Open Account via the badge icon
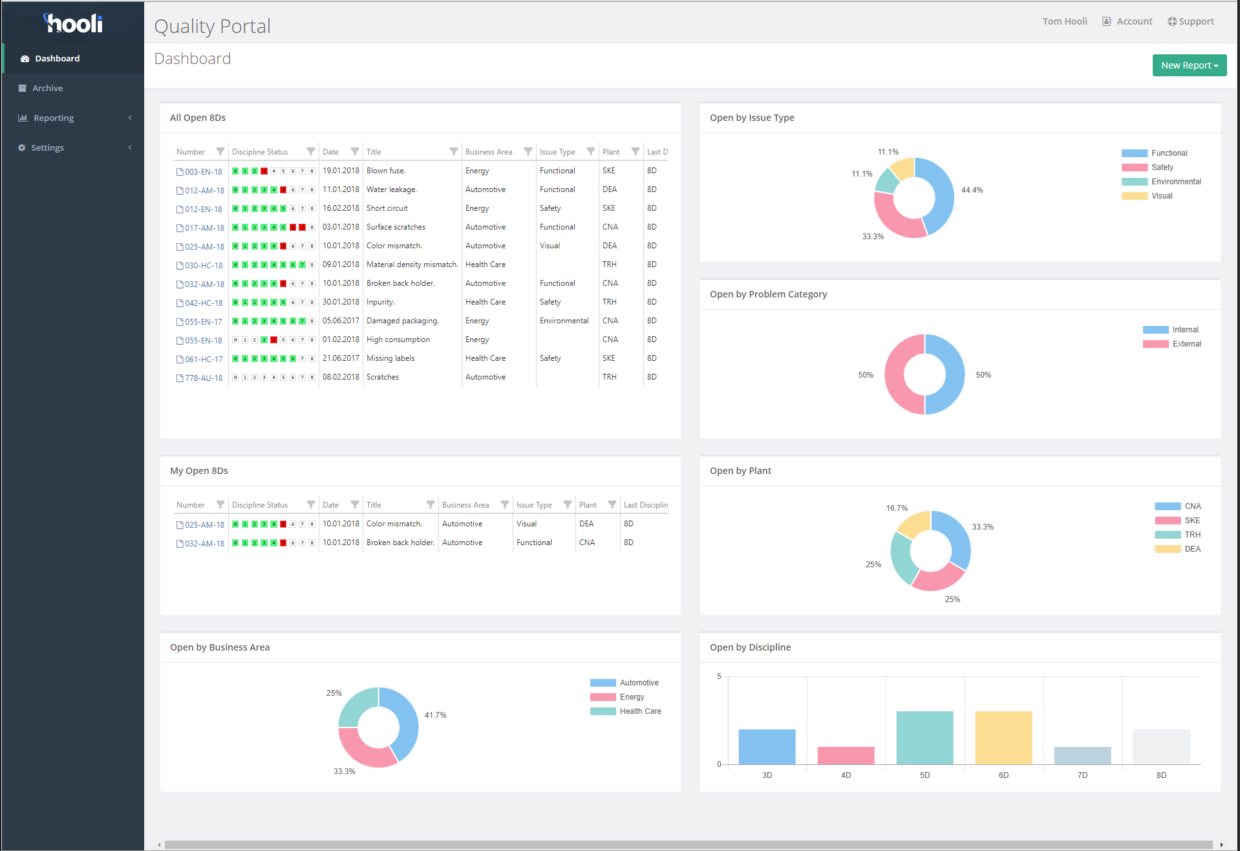Viewport: 1240px width, 851px height. pos(1106,20)
